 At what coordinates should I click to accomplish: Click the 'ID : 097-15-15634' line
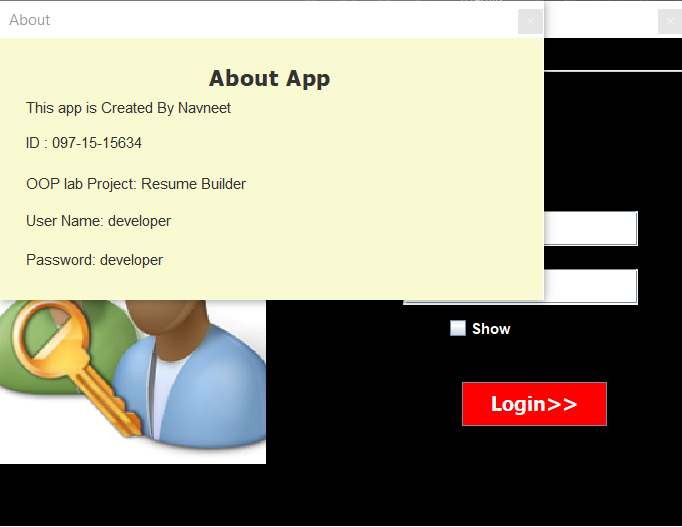pos(84,143)
